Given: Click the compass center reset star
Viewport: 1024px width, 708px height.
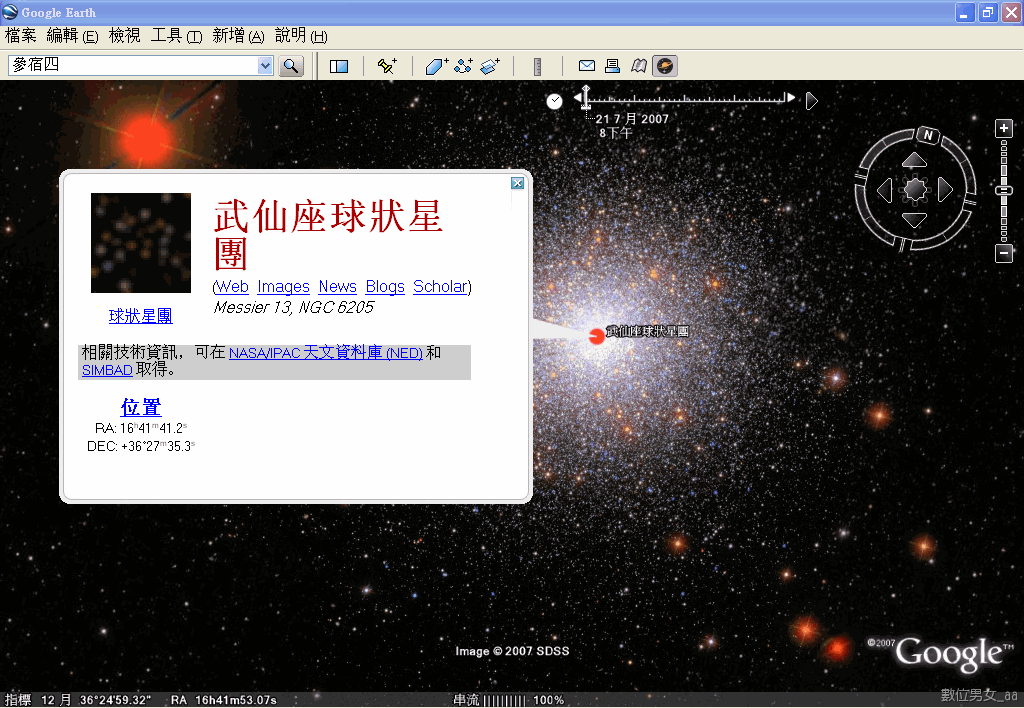Looking at the screenshot, I should point(915,190).
